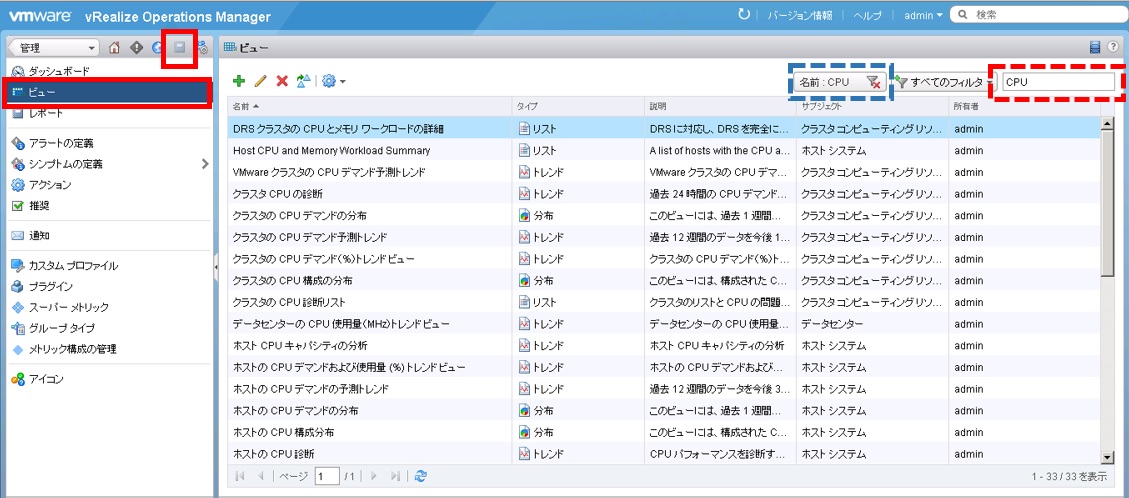
Task: Click the バージョン情報 link
Action: [x=799, y=15]
